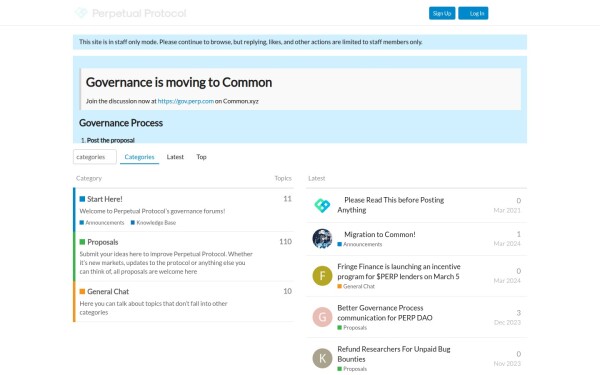The height and width of the screenshot is (375, 600).
Task: Switch to the Latest tab
Action: click(175, 157)
